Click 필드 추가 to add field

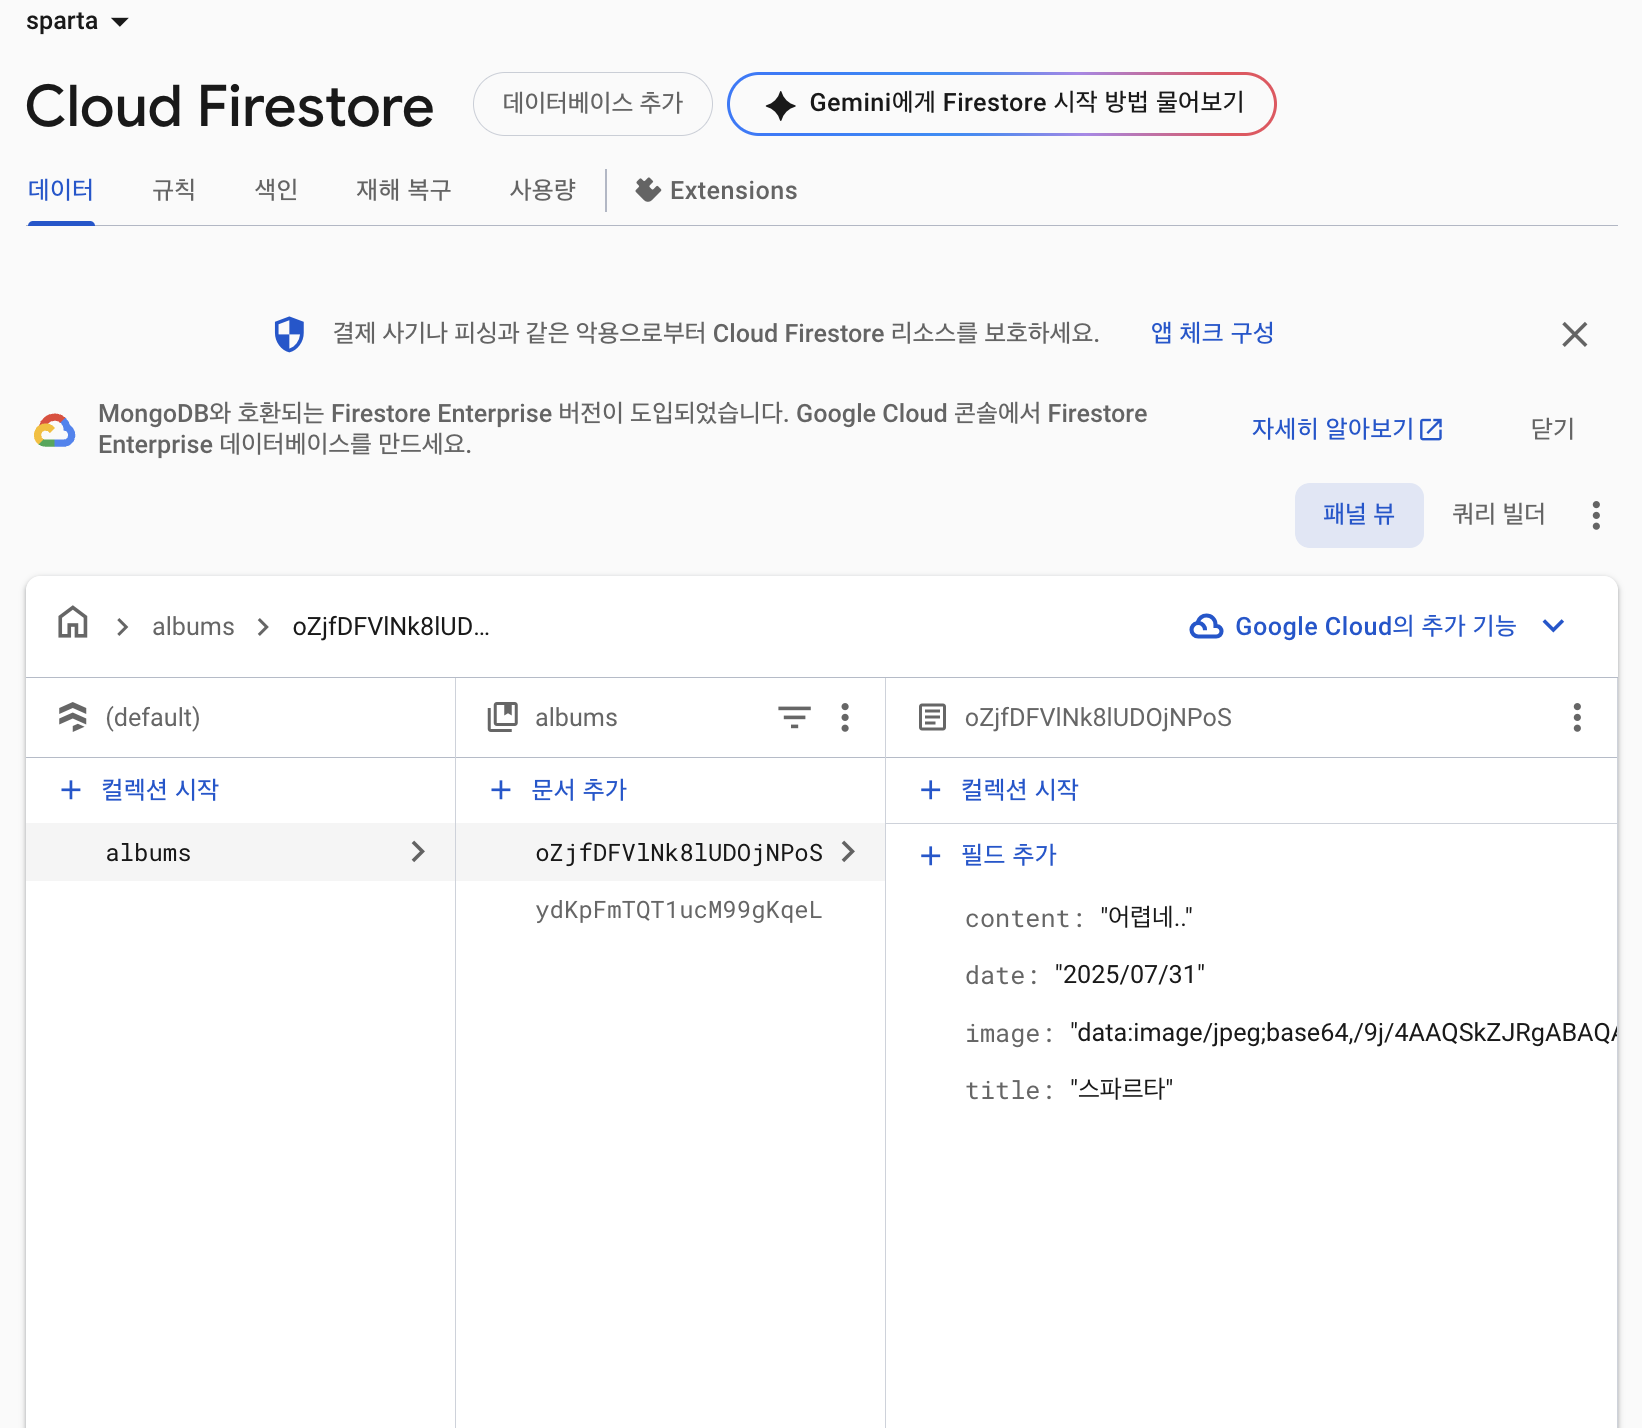988,855
